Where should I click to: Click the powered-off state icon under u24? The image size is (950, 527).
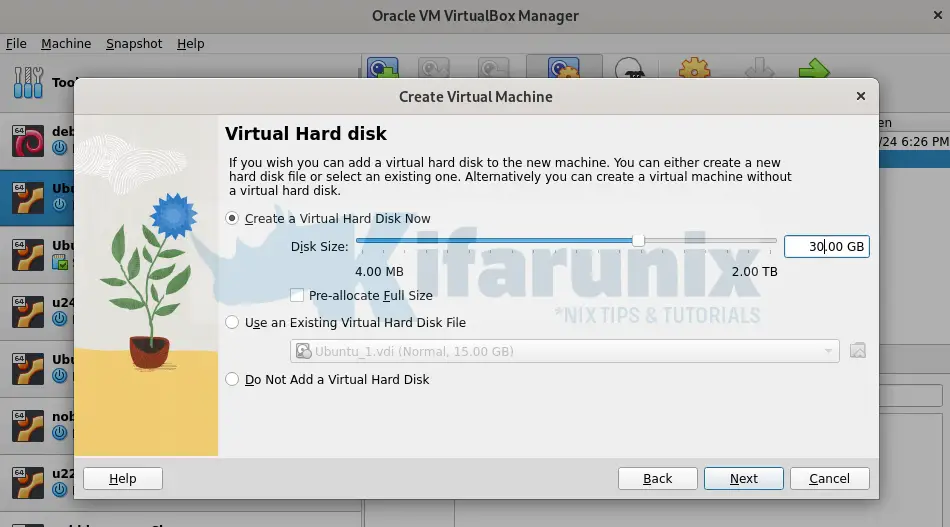(x=59, y=318)
